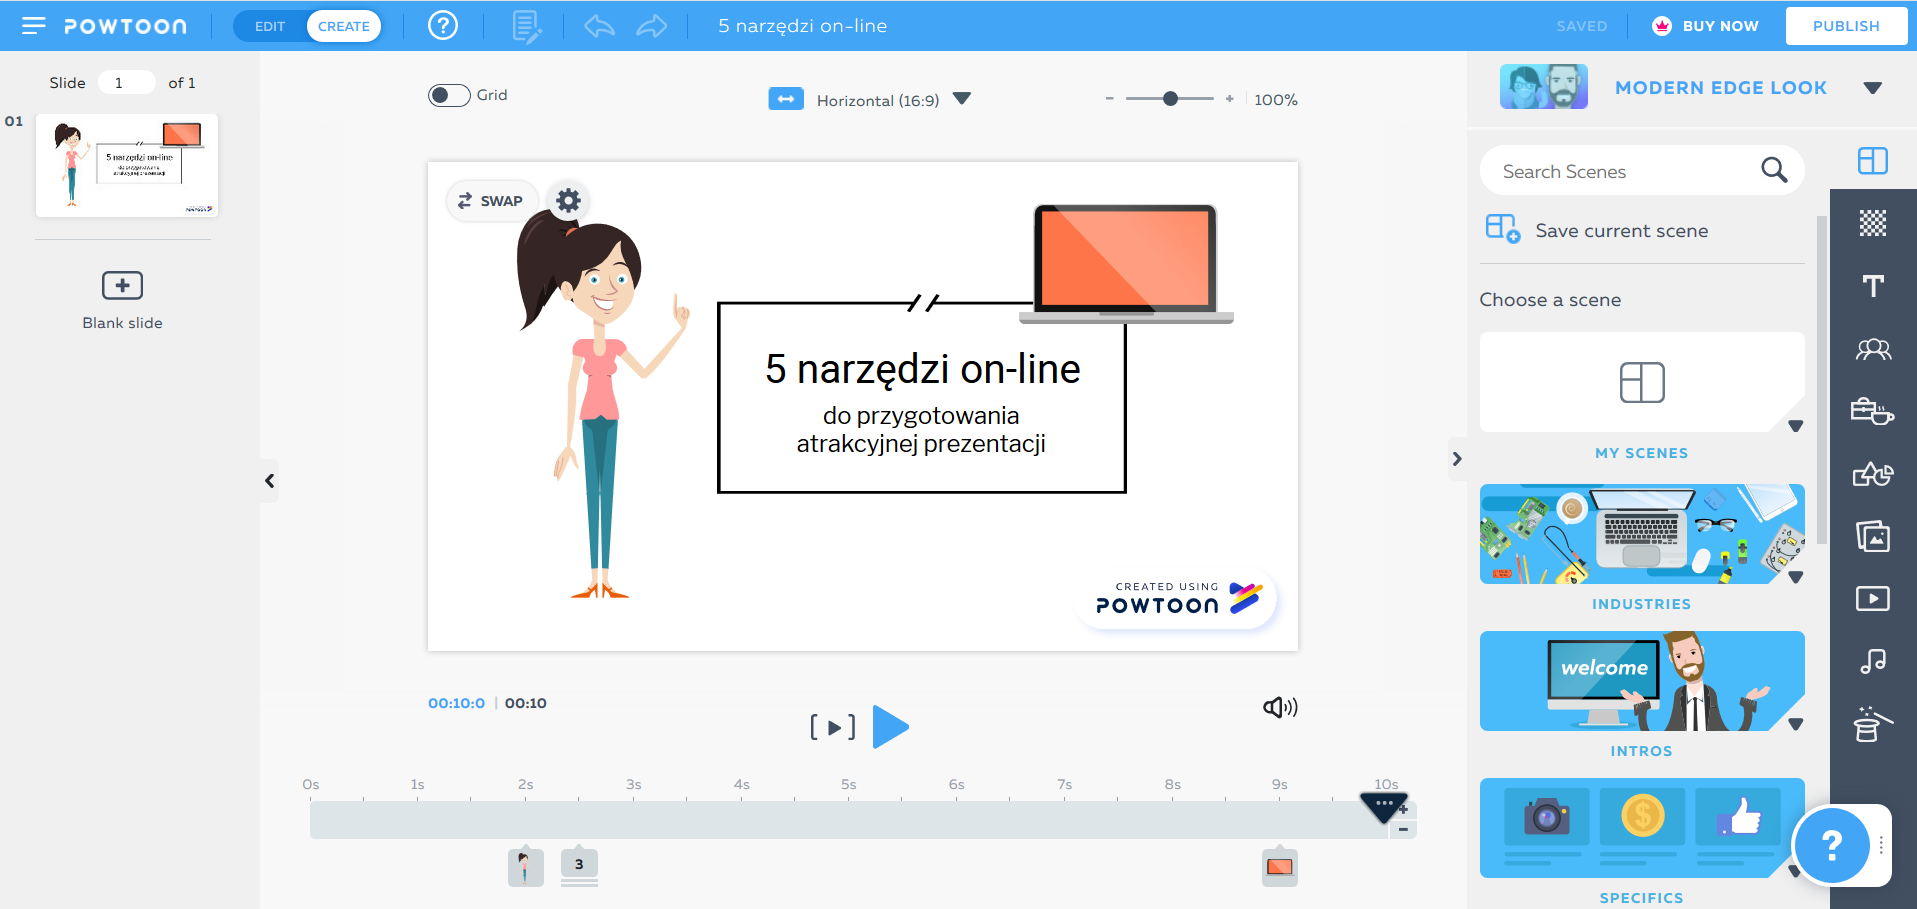1917x909 pixels.
Task: Switch to EDIT mode
Action: 270,26
